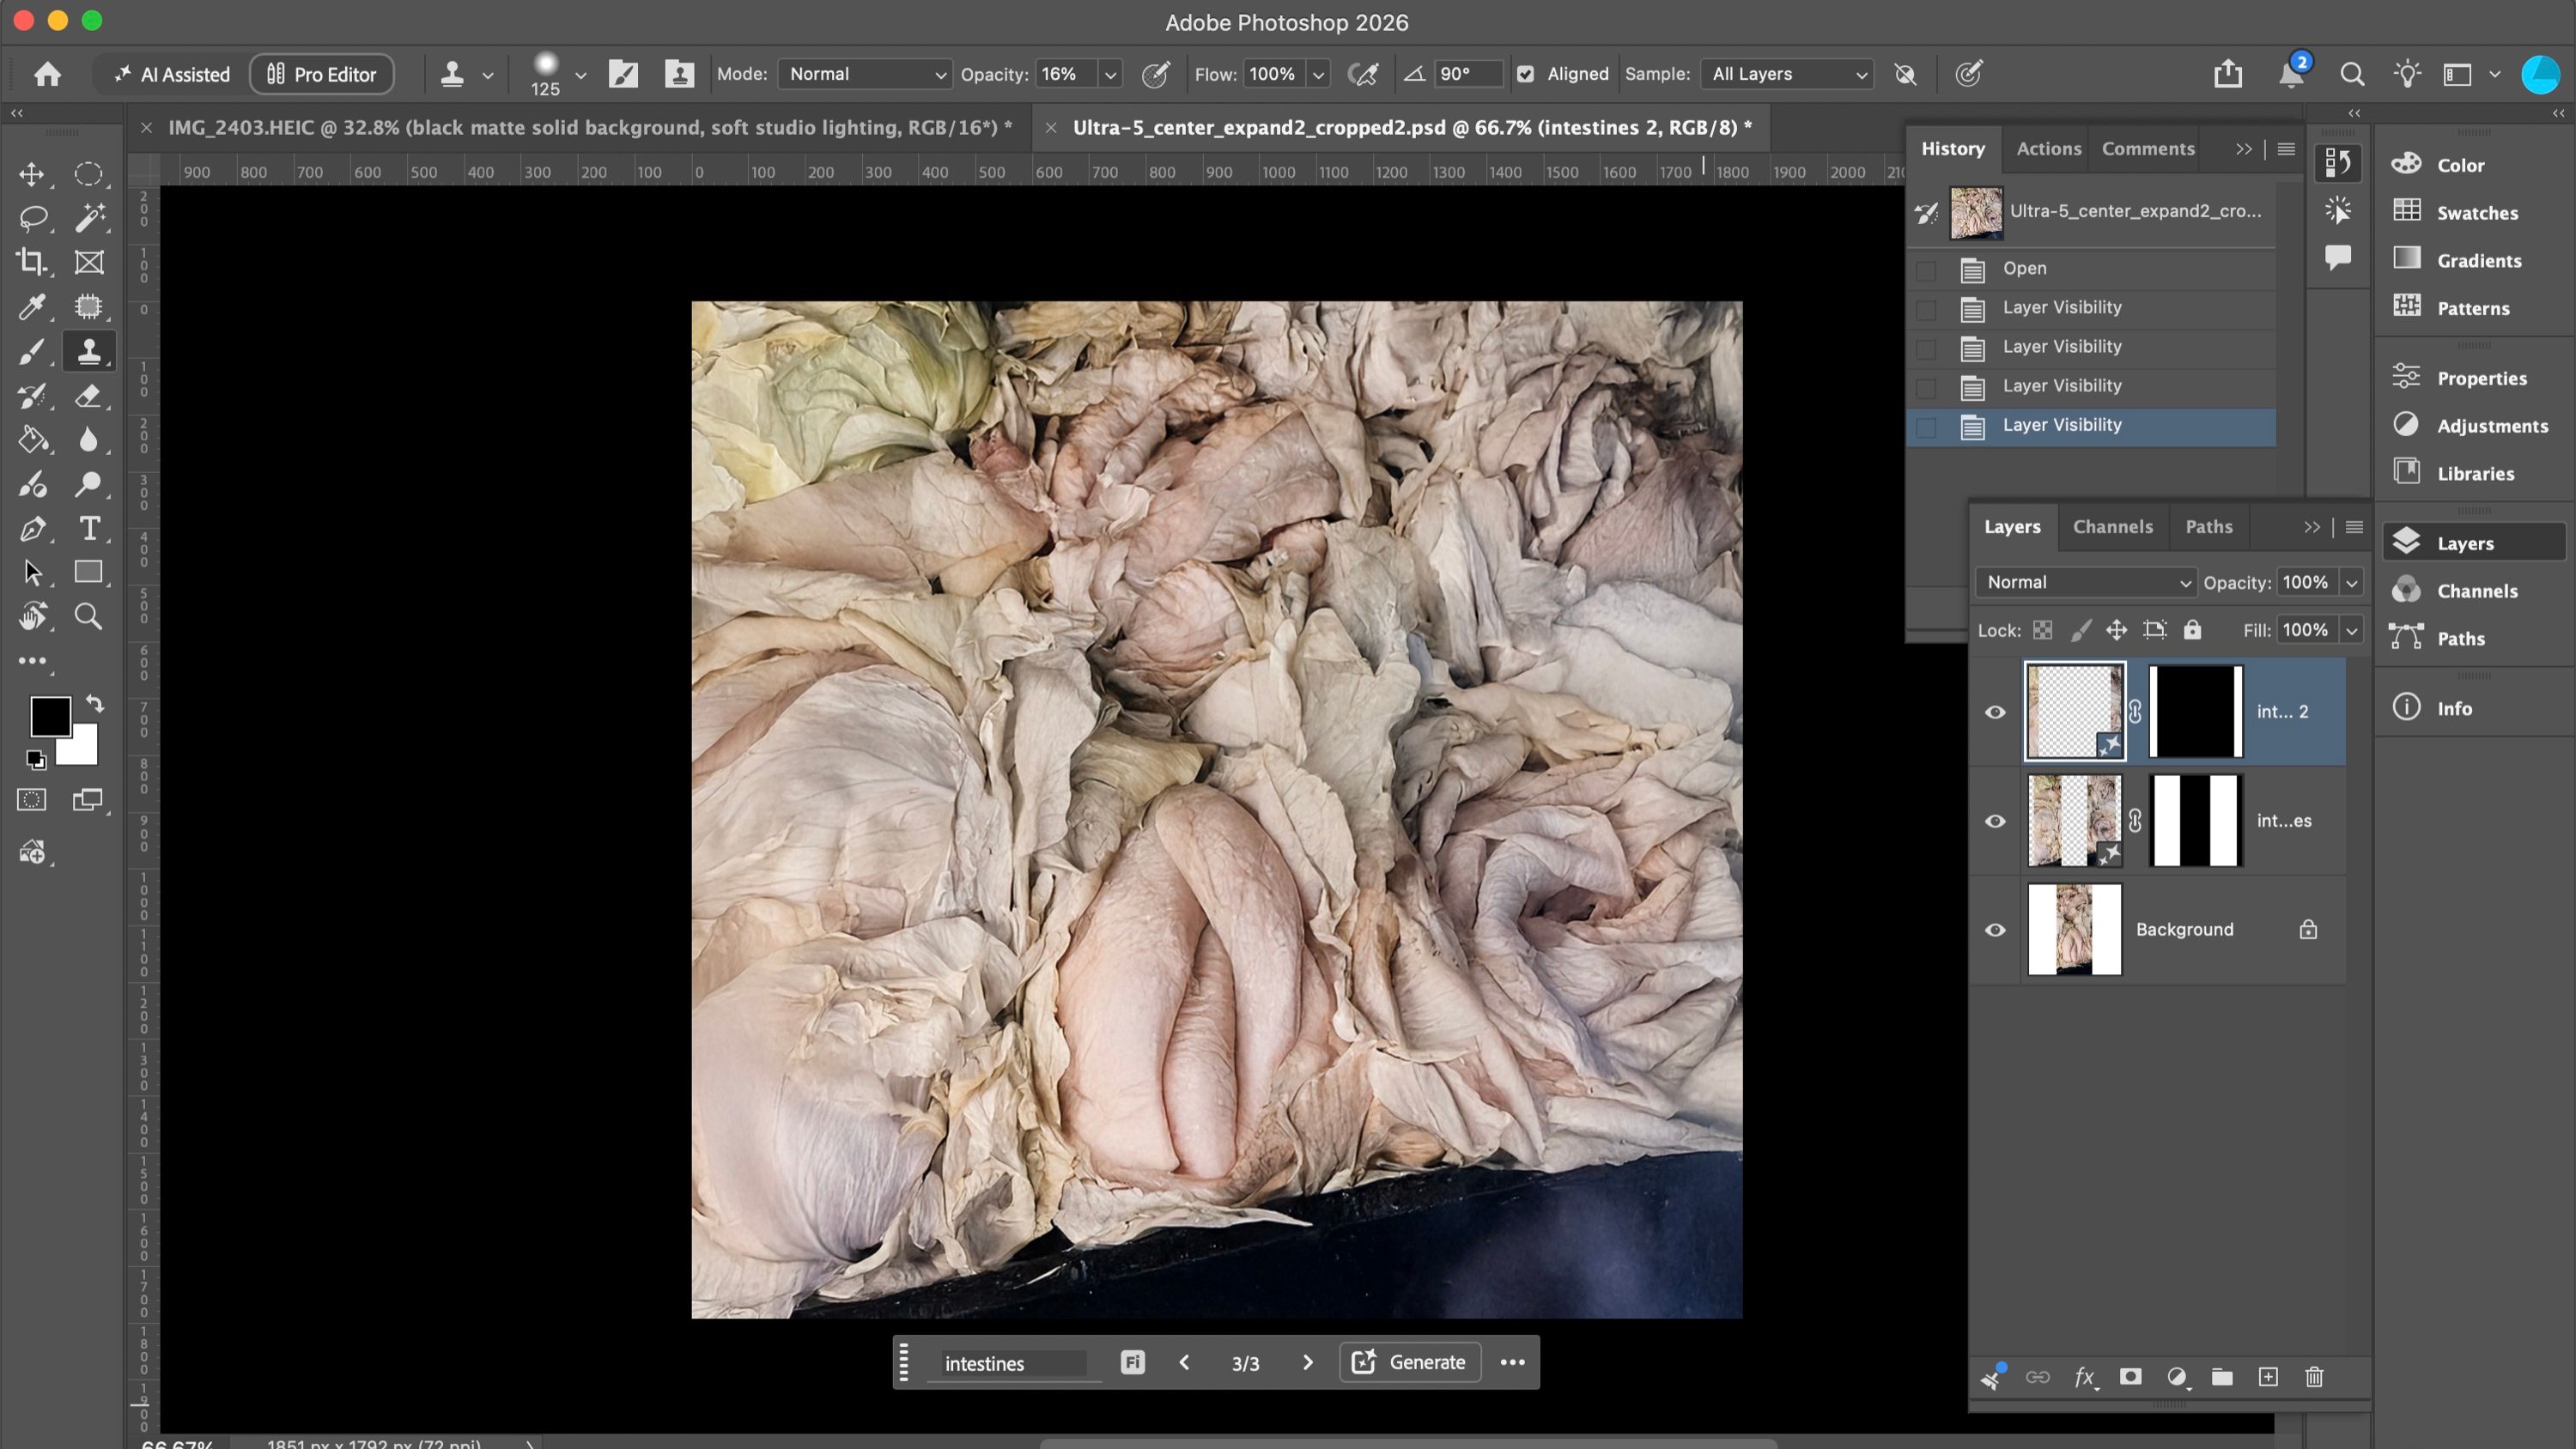Screen dimensions: 2576x1449
Task: Click the Create new layer icon
Action: pos(2268,1377)
